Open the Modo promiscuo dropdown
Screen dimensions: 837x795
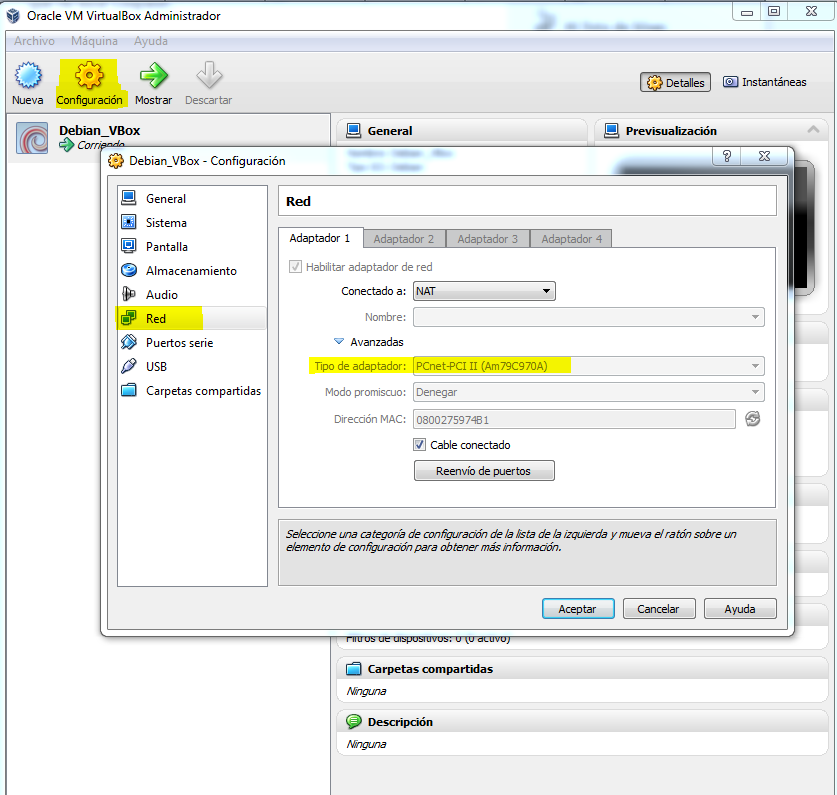tap(589, 392)
